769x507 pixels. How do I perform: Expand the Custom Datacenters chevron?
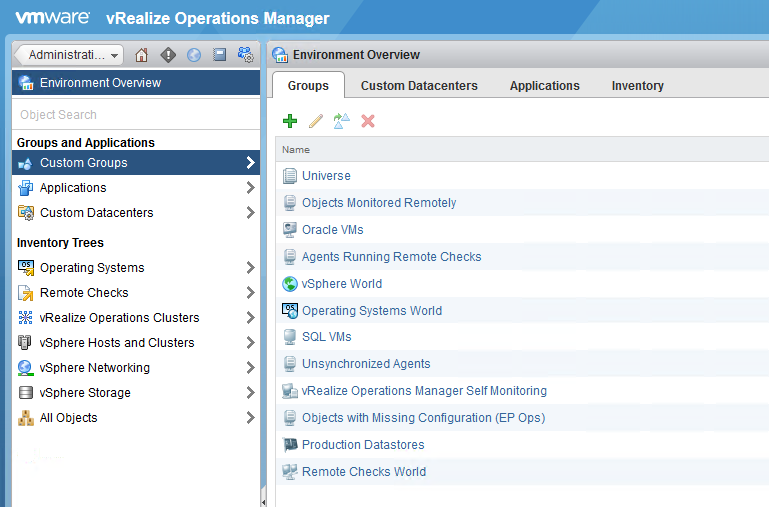[x=250, y=213]
